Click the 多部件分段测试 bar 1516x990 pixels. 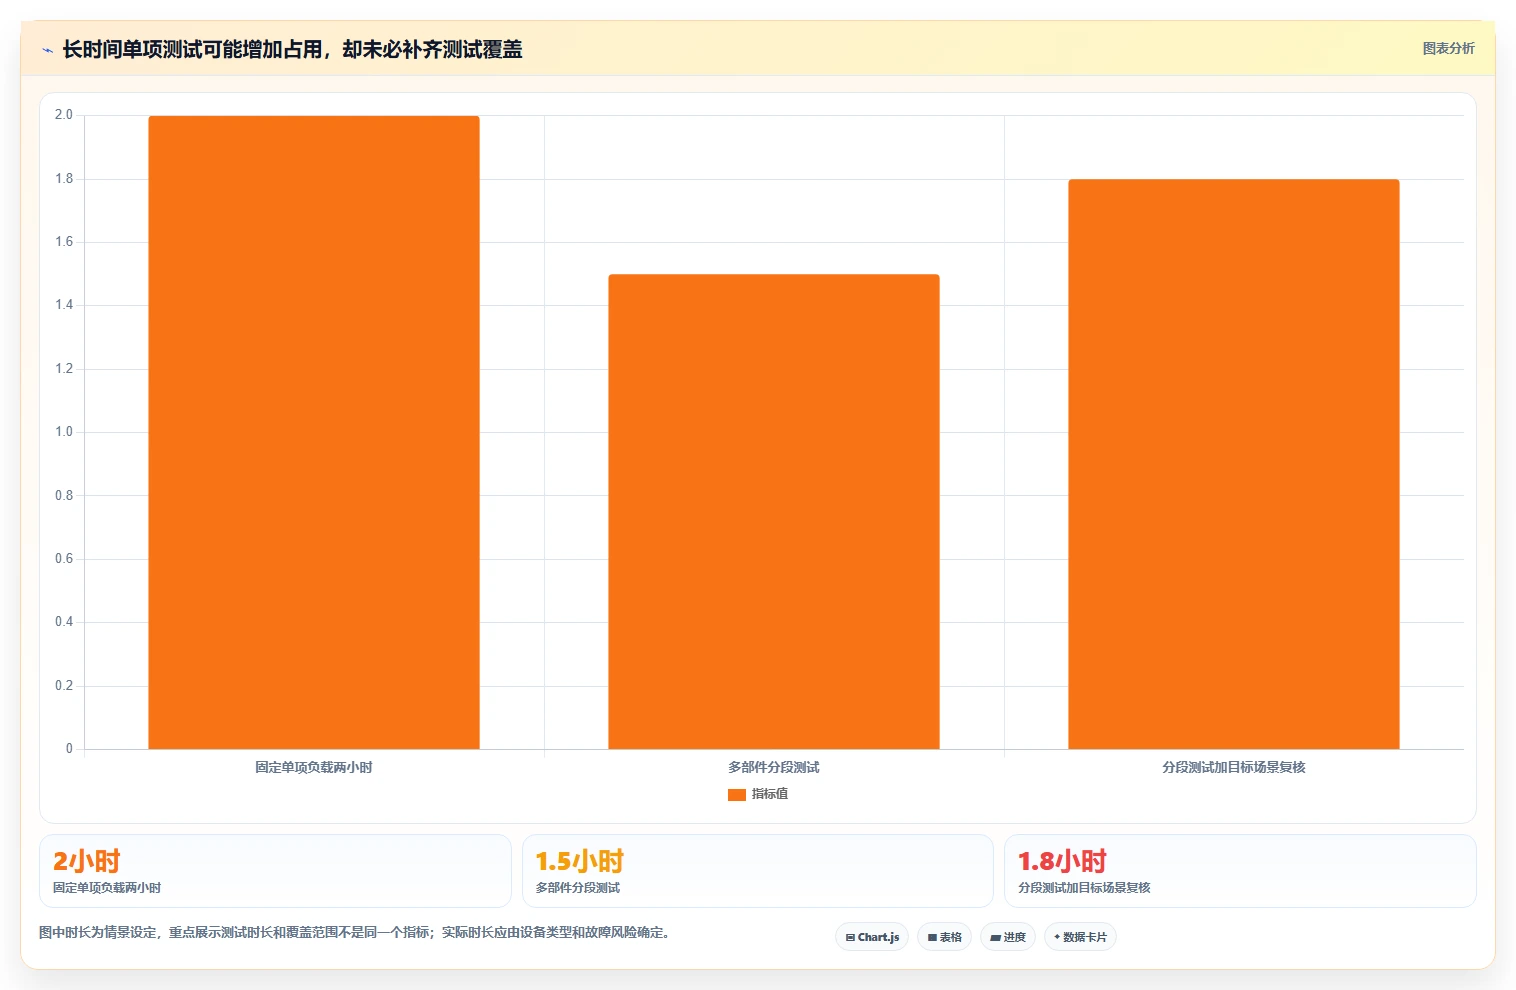pos(774,511)
